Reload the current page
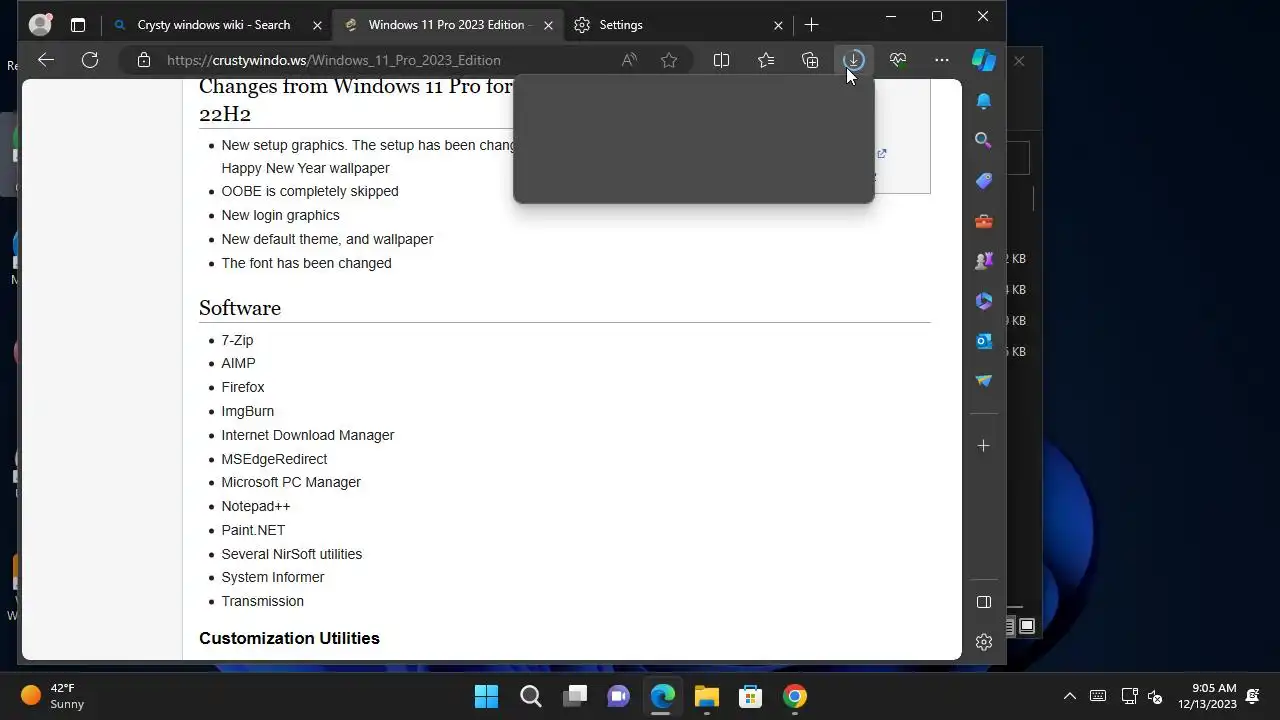1280x720 pixels. 90,60
